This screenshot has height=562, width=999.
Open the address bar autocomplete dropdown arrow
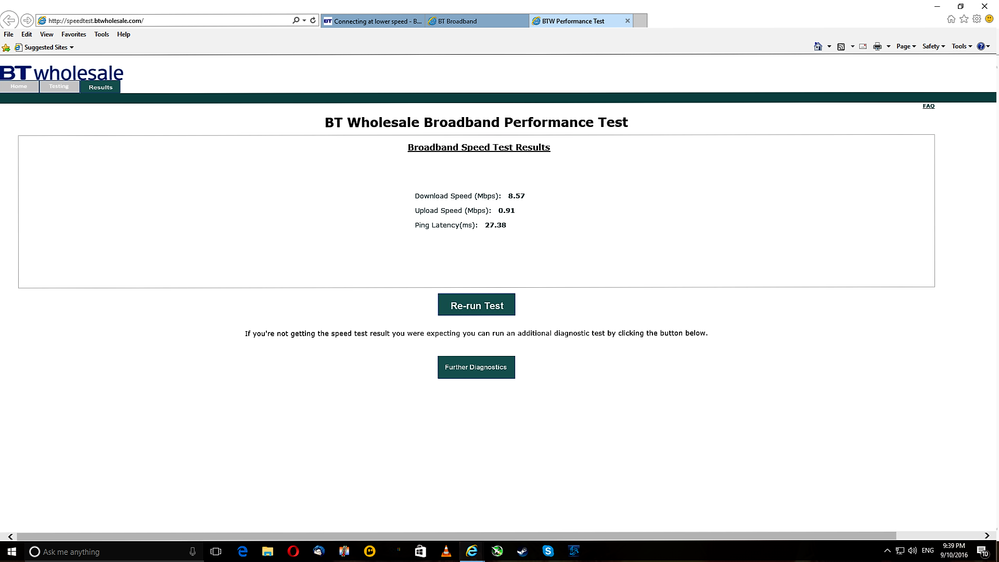(305, 20)
